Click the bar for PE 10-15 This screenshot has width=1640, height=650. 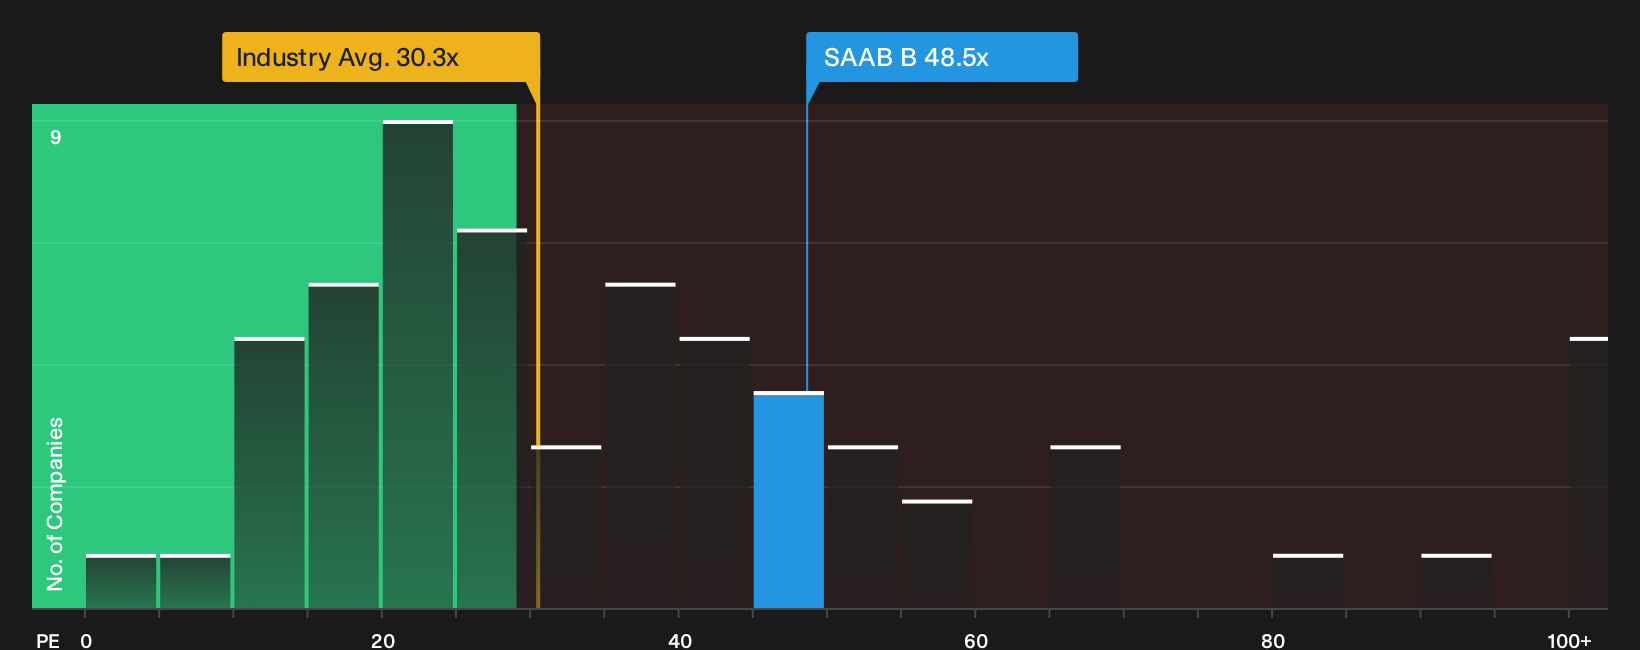click(x=270, y=473)
